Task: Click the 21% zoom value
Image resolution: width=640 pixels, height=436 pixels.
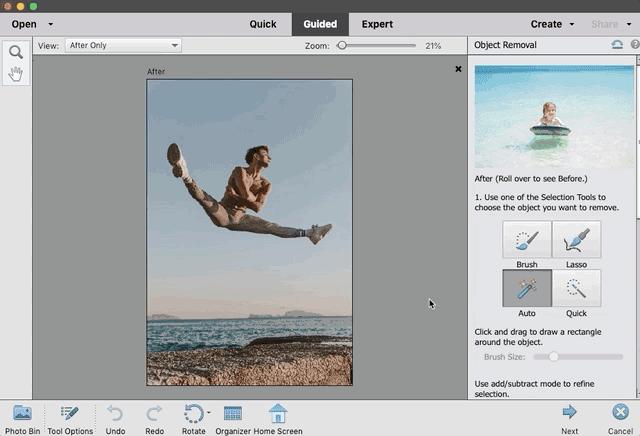Action: coord(433,46)
